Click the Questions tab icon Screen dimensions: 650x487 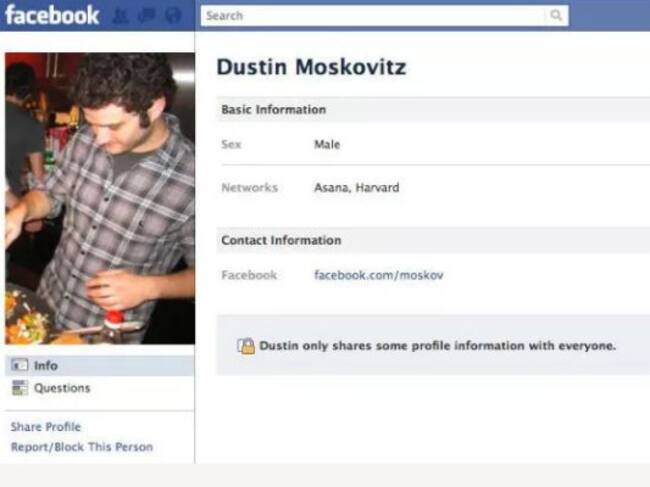click(19, 388)
